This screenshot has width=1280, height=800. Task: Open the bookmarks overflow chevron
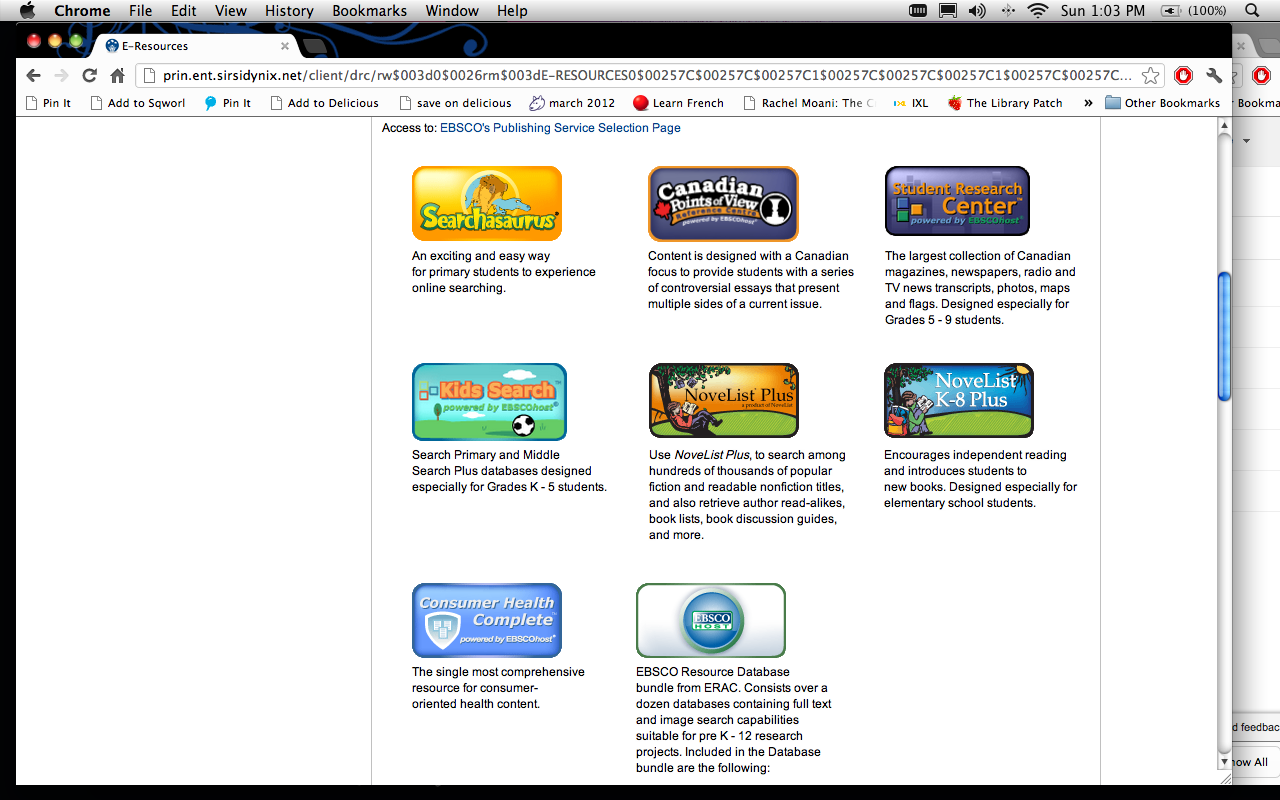[1087, 102]
